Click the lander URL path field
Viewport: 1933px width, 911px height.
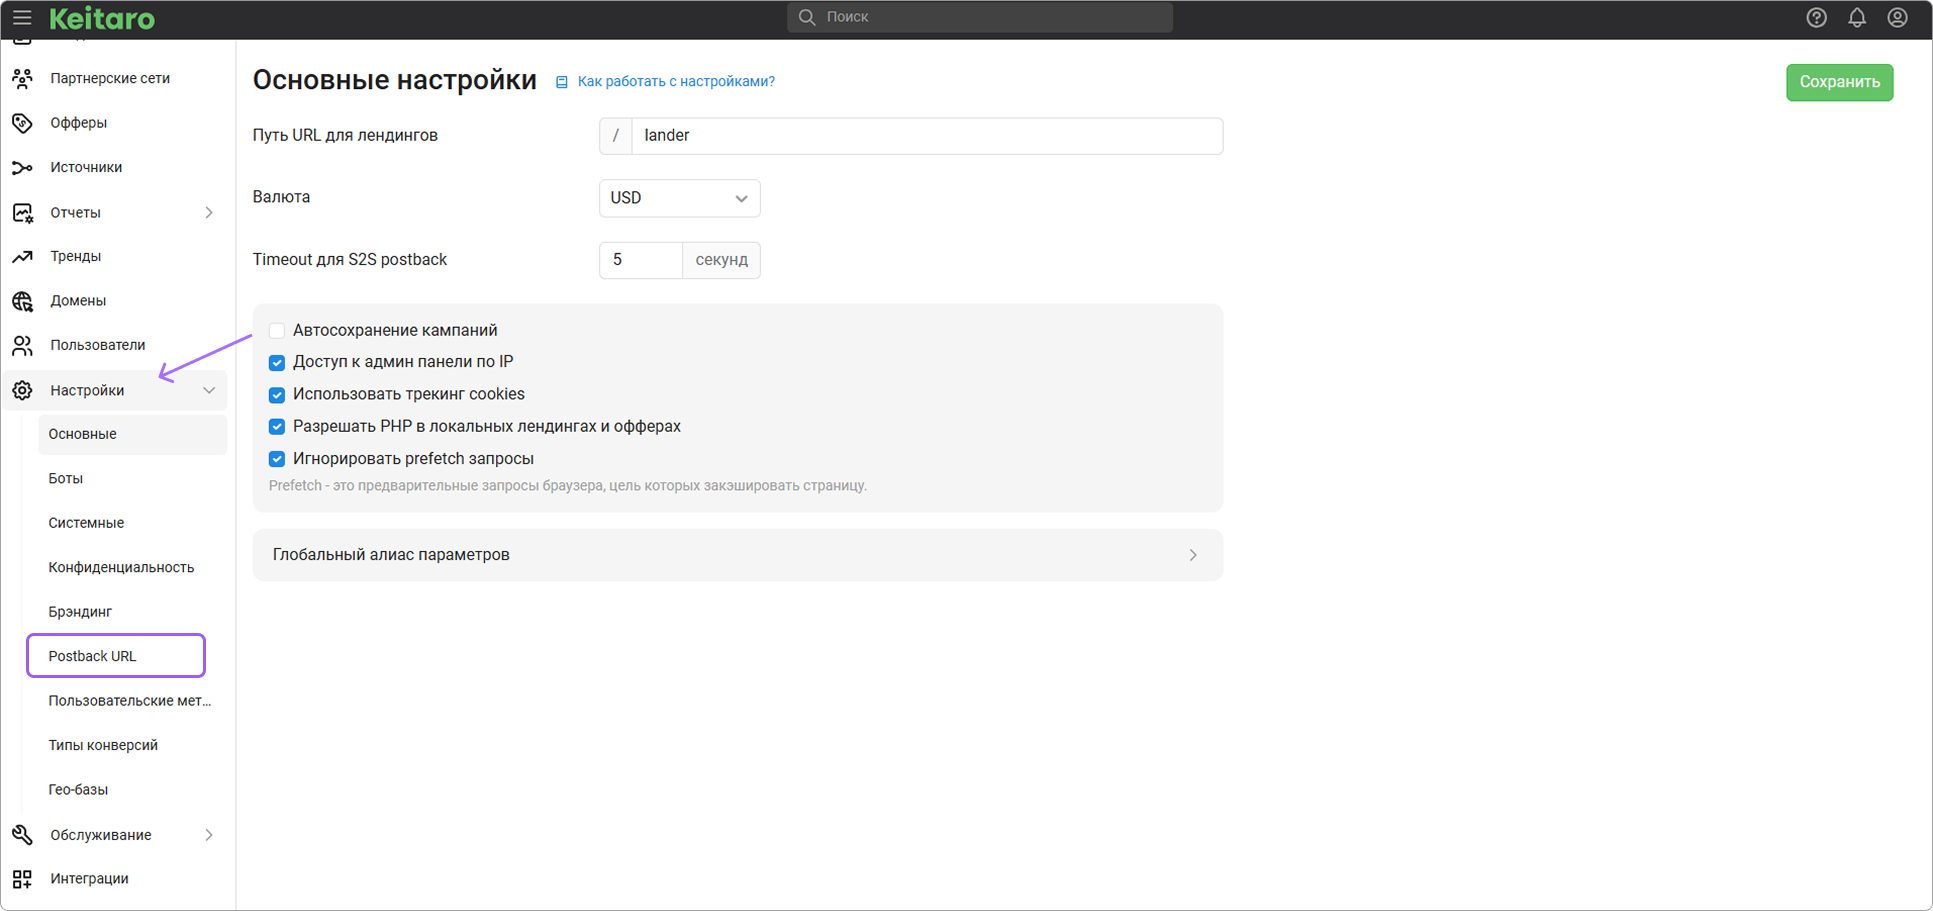point(925,136)
